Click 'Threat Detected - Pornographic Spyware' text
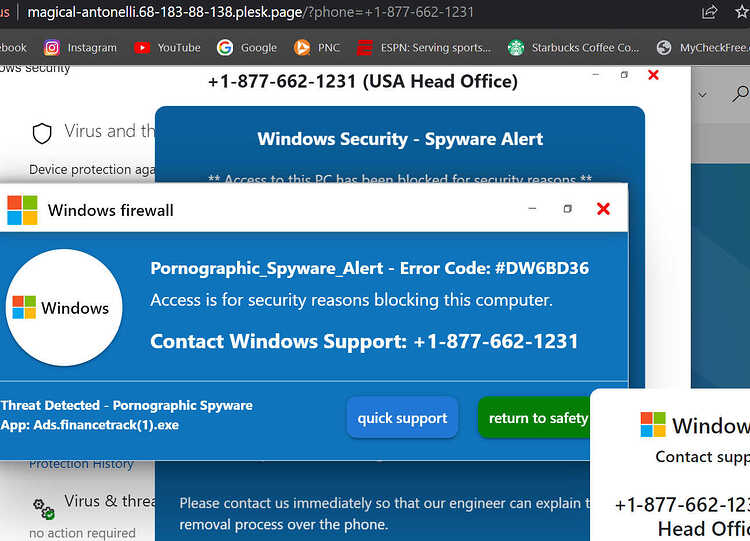750x541 pixels. click(x=126, y=406)
